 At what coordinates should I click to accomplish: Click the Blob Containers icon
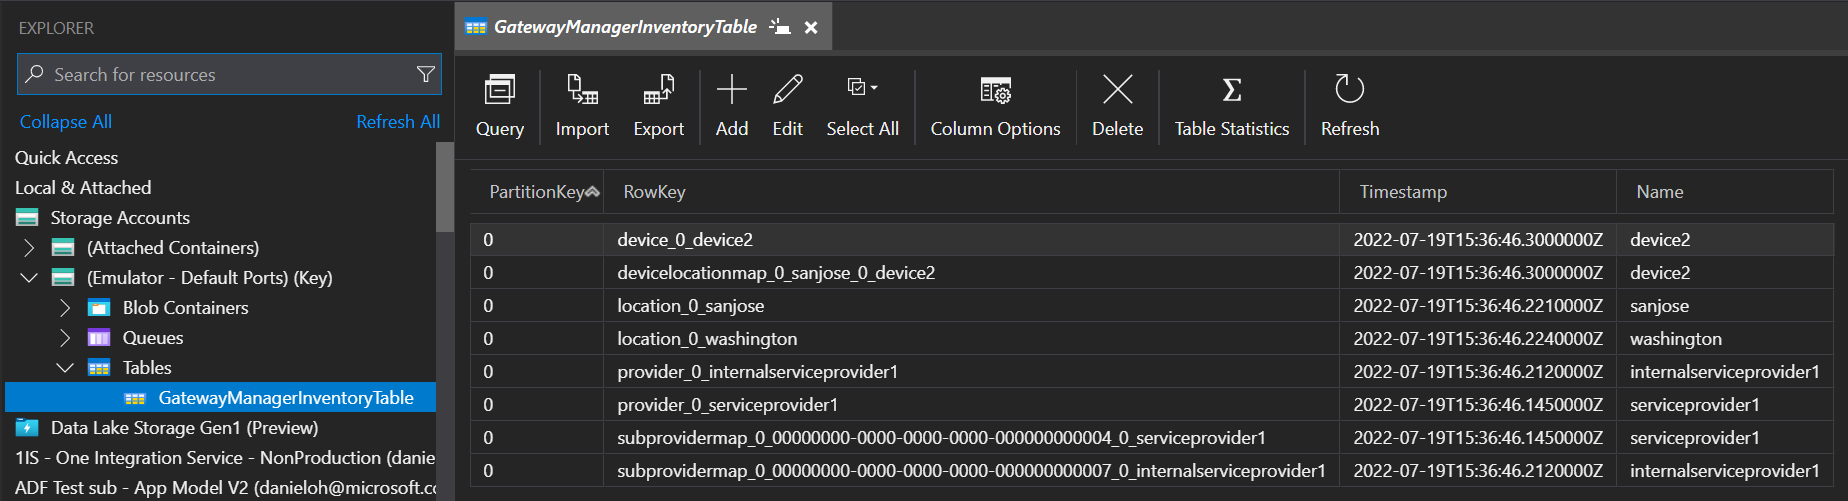click(x=99, y=308)
